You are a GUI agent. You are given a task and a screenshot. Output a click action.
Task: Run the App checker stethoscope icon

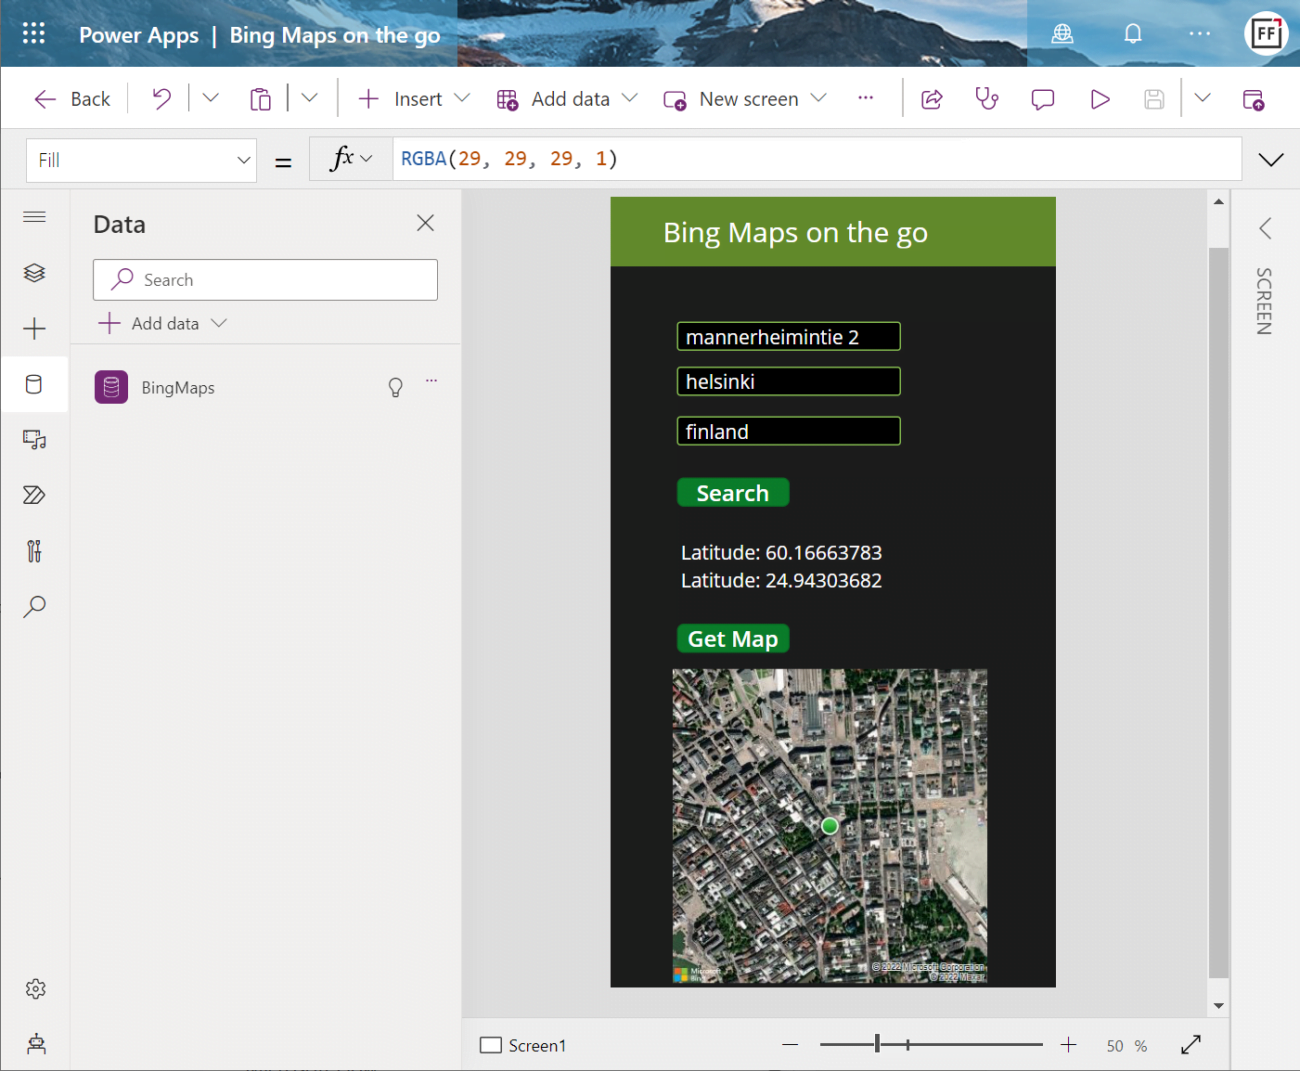(x=987, y=98)
